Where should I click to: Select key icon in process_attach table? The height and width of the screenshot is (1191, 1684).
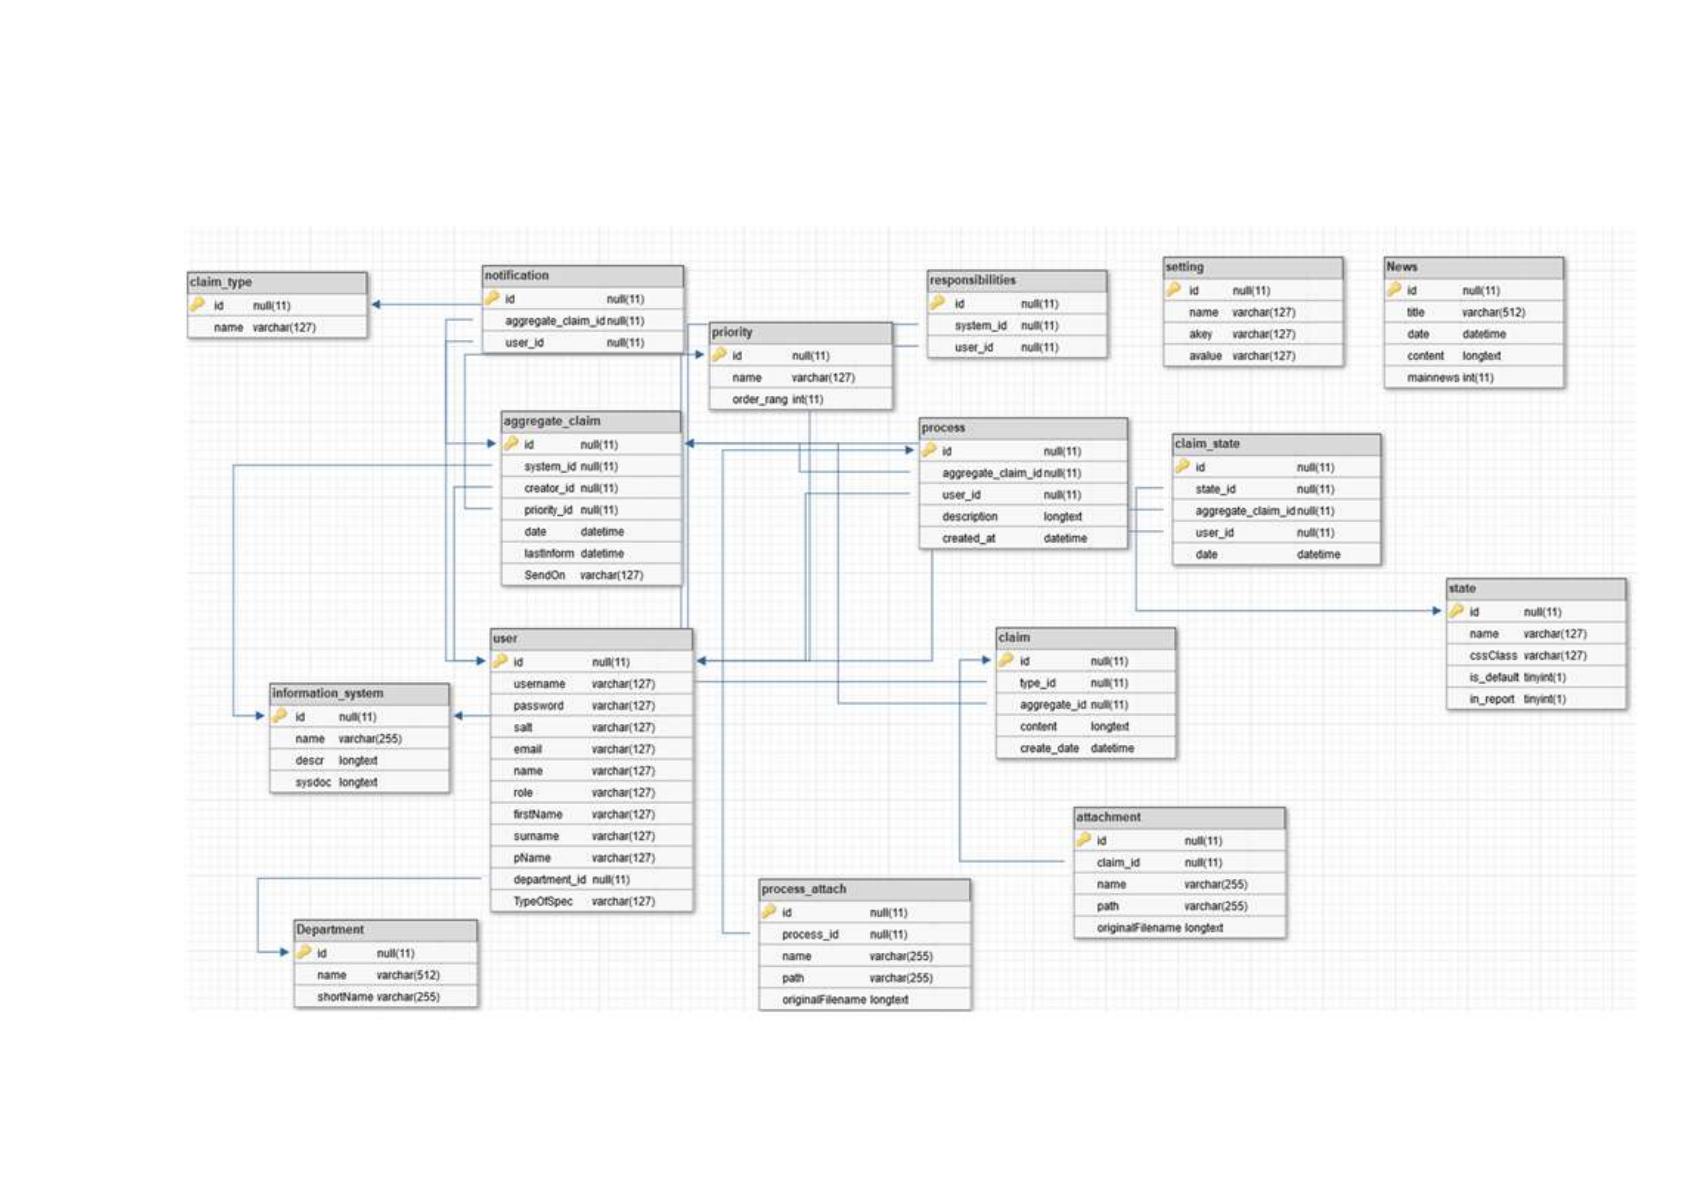click(769, 911)
